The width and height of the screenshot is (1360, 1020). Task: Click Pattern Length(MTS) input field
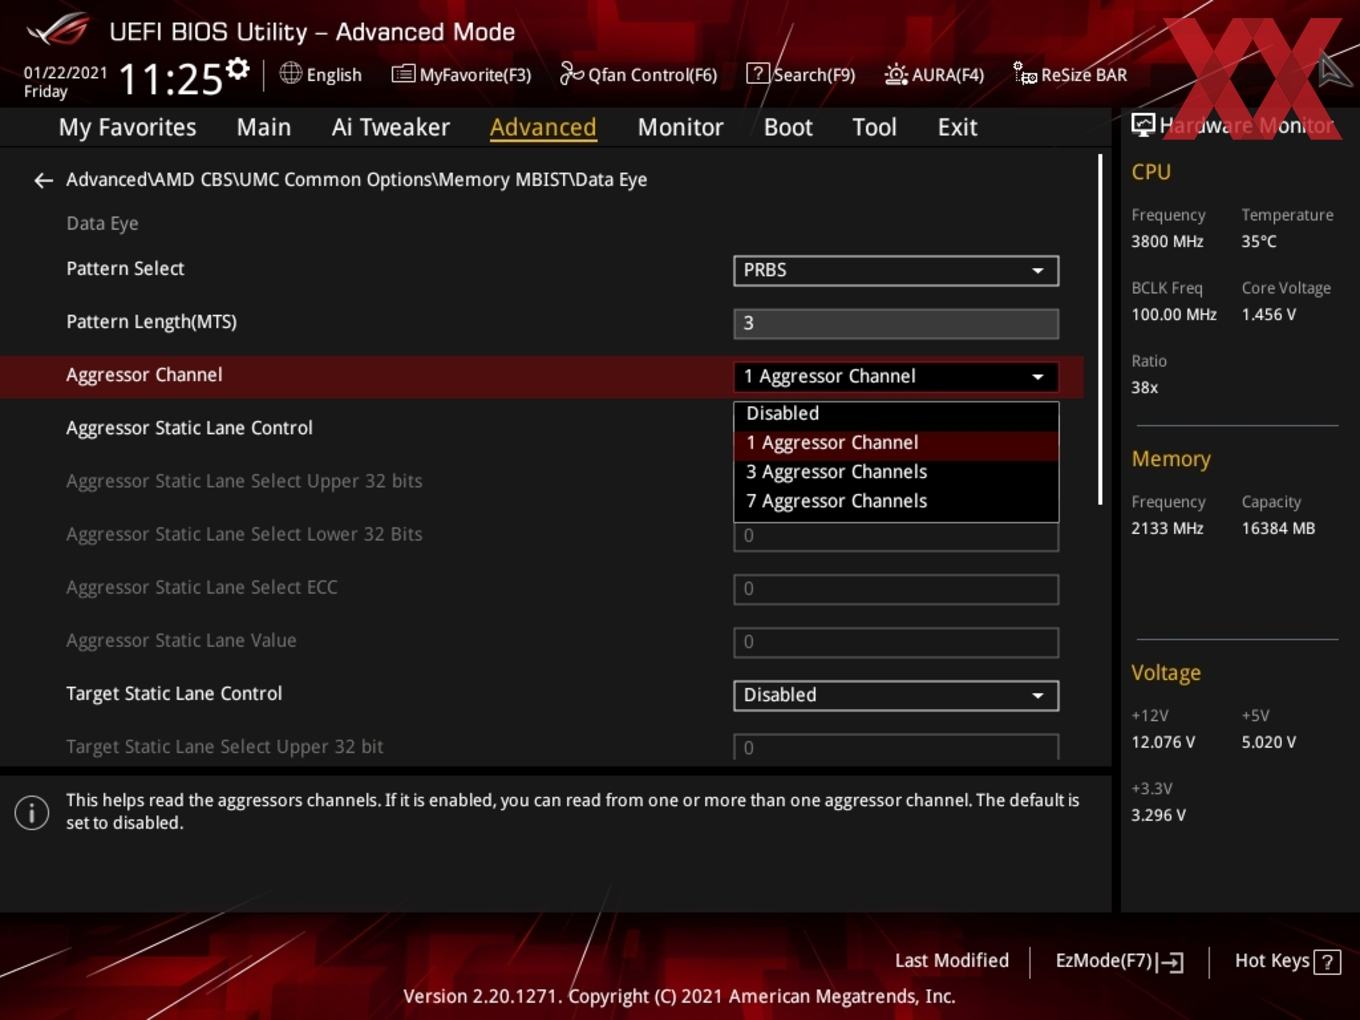tap(896, 323)
